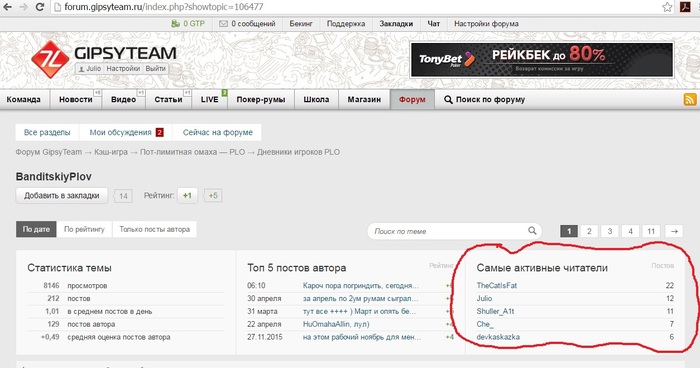This screenshot has height=368, width=700.
Task: Open the Julio profile link under logo
Action: (x=89, y=68)
